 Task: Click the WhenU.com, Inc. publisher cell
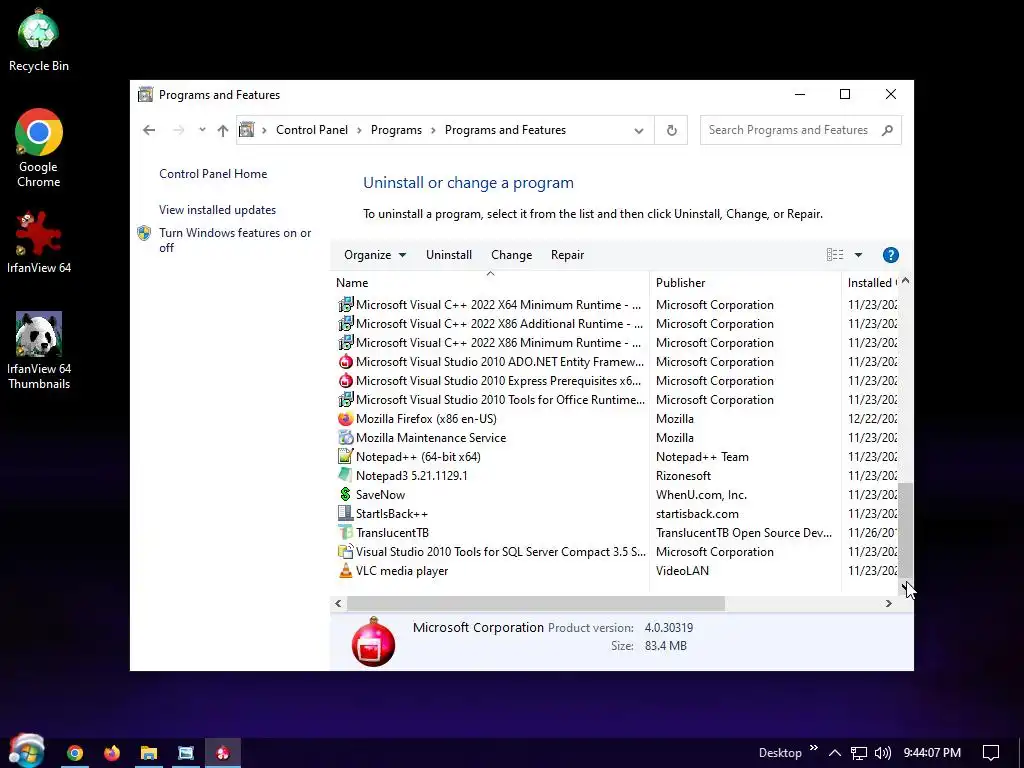tap(701, 494)
